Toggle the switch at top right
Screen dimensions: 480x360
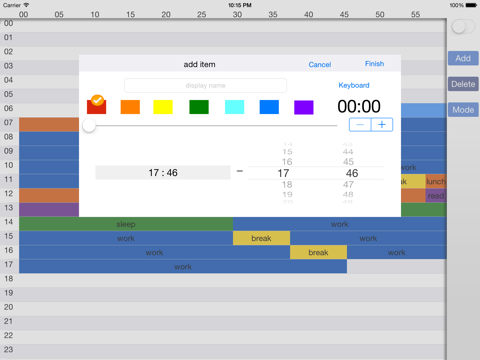pos(463,27)
